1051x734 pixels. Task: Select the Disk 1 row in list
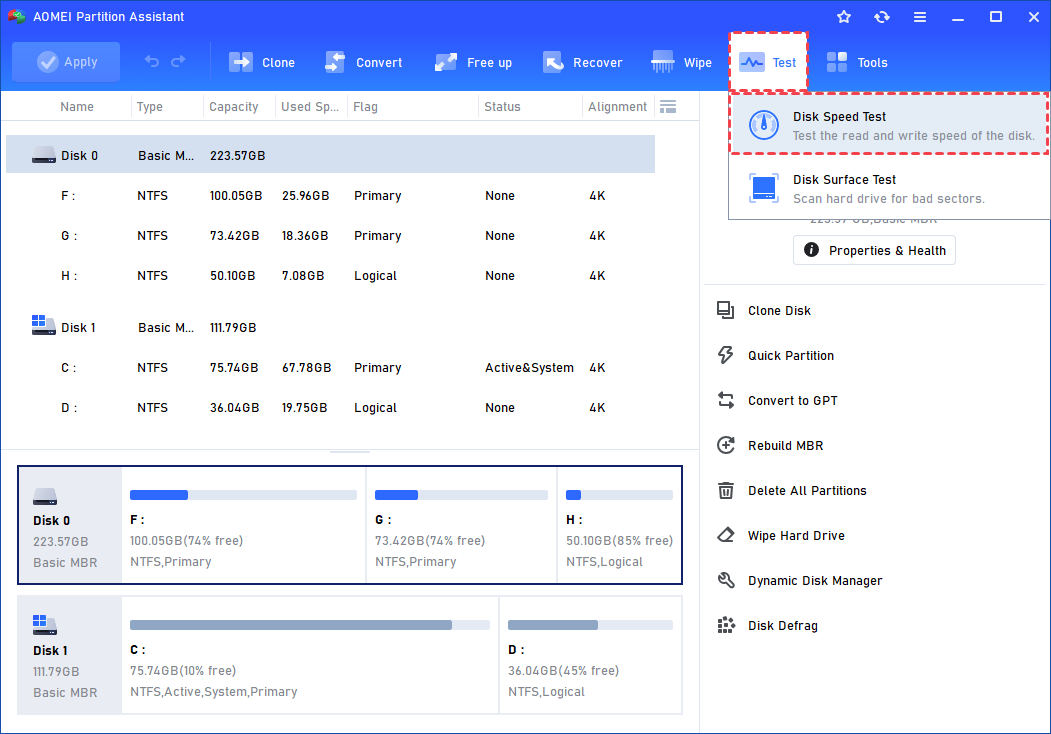80,328
